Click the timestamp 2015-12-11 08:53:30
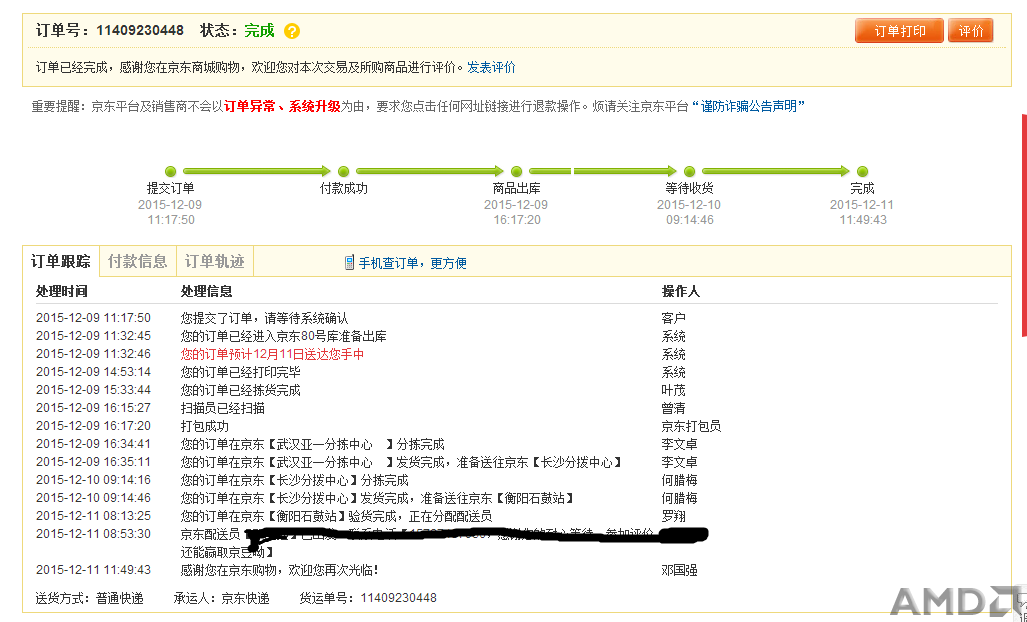The height and width of the screenshot is (622, 1027). 93,534
